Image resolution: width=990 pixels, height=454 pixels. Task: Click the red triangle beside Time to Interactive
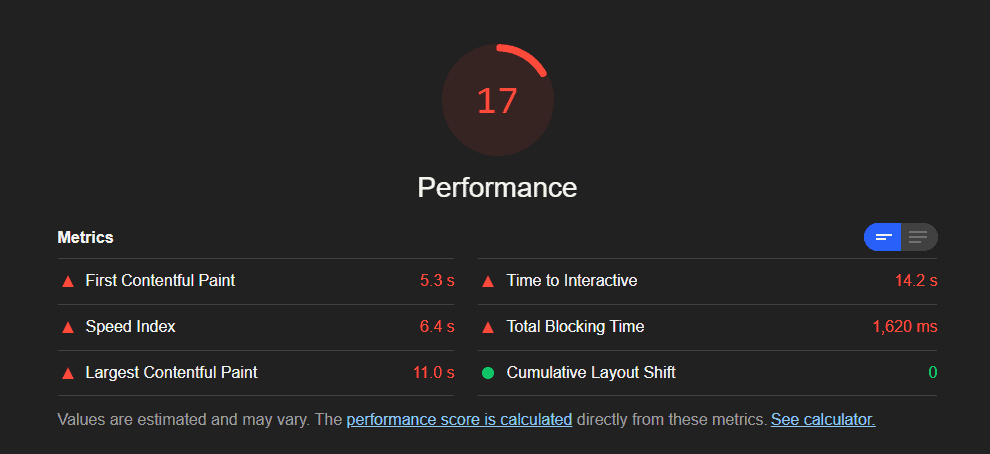tap(488, 281)
